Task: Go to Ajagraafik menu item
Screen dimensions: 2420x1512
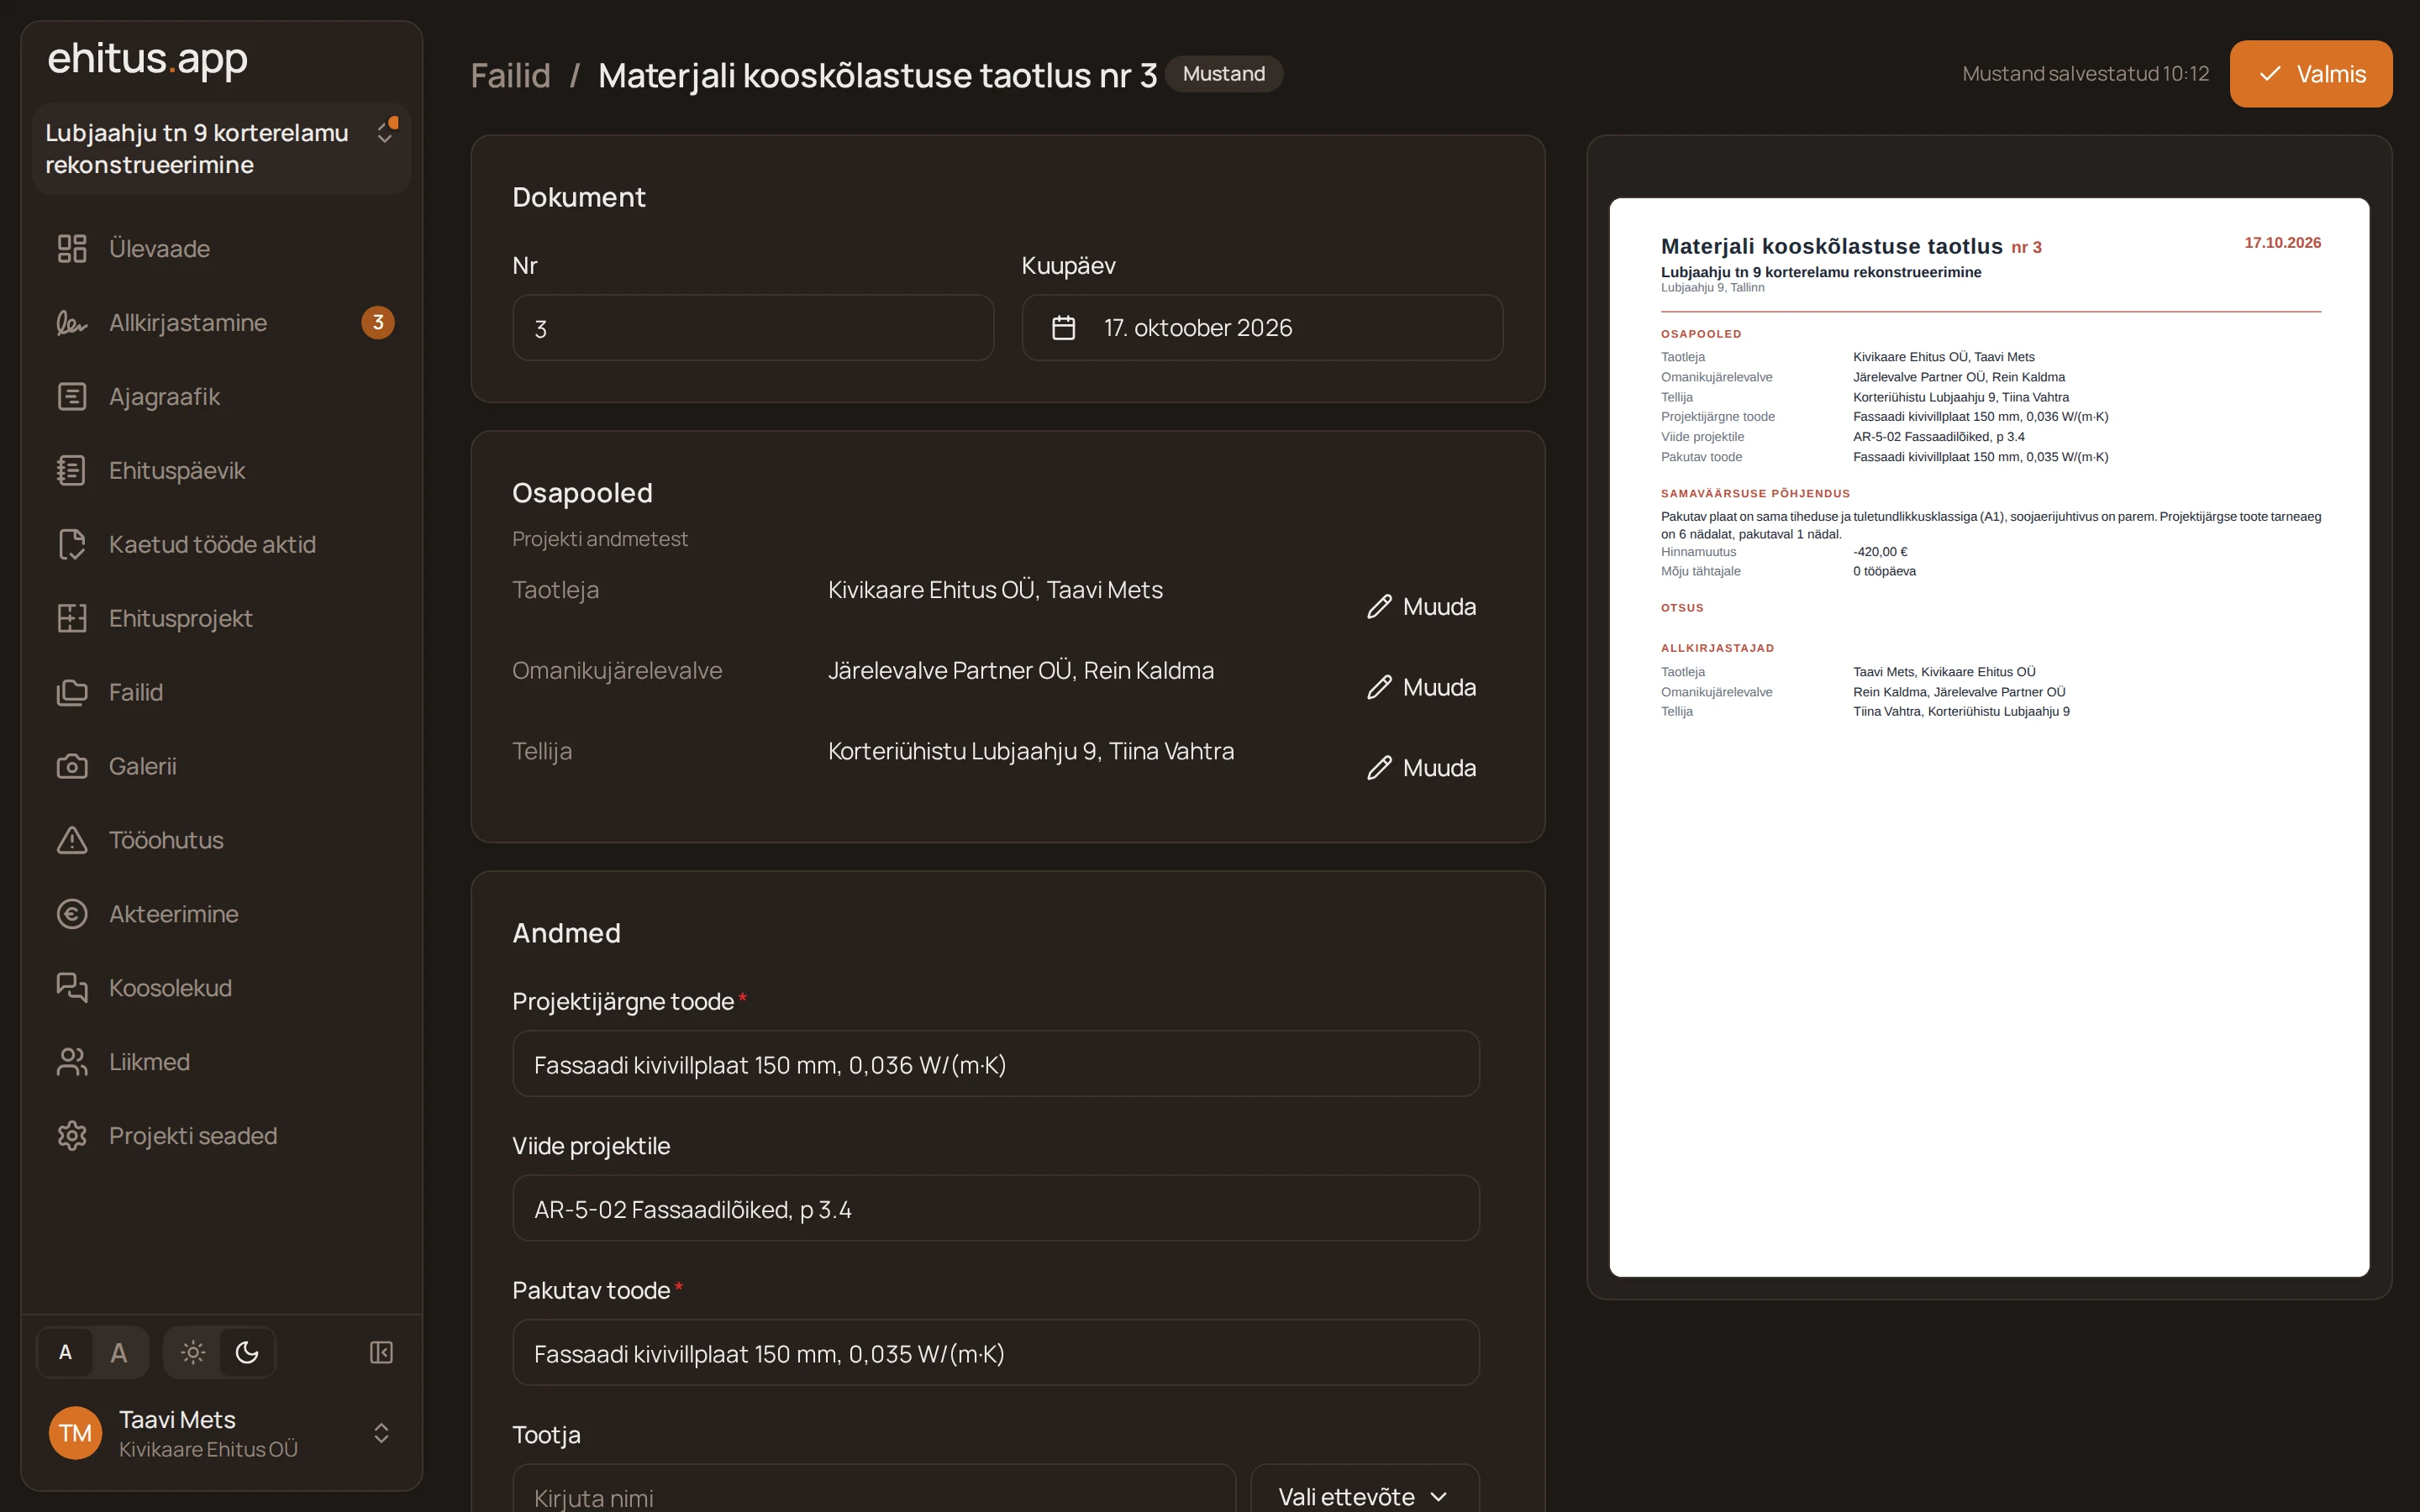Action: 221,396
